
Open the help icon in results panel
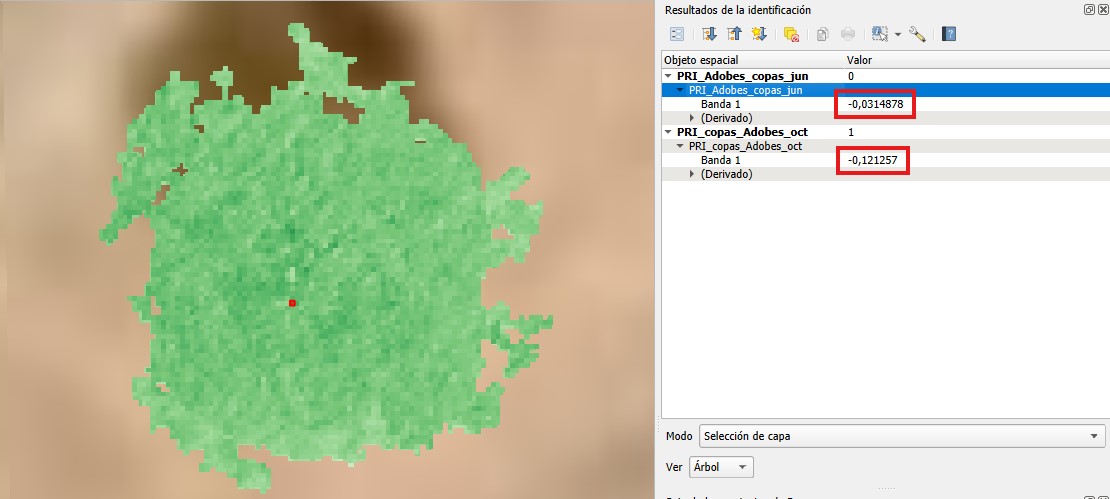coord(949,34)
